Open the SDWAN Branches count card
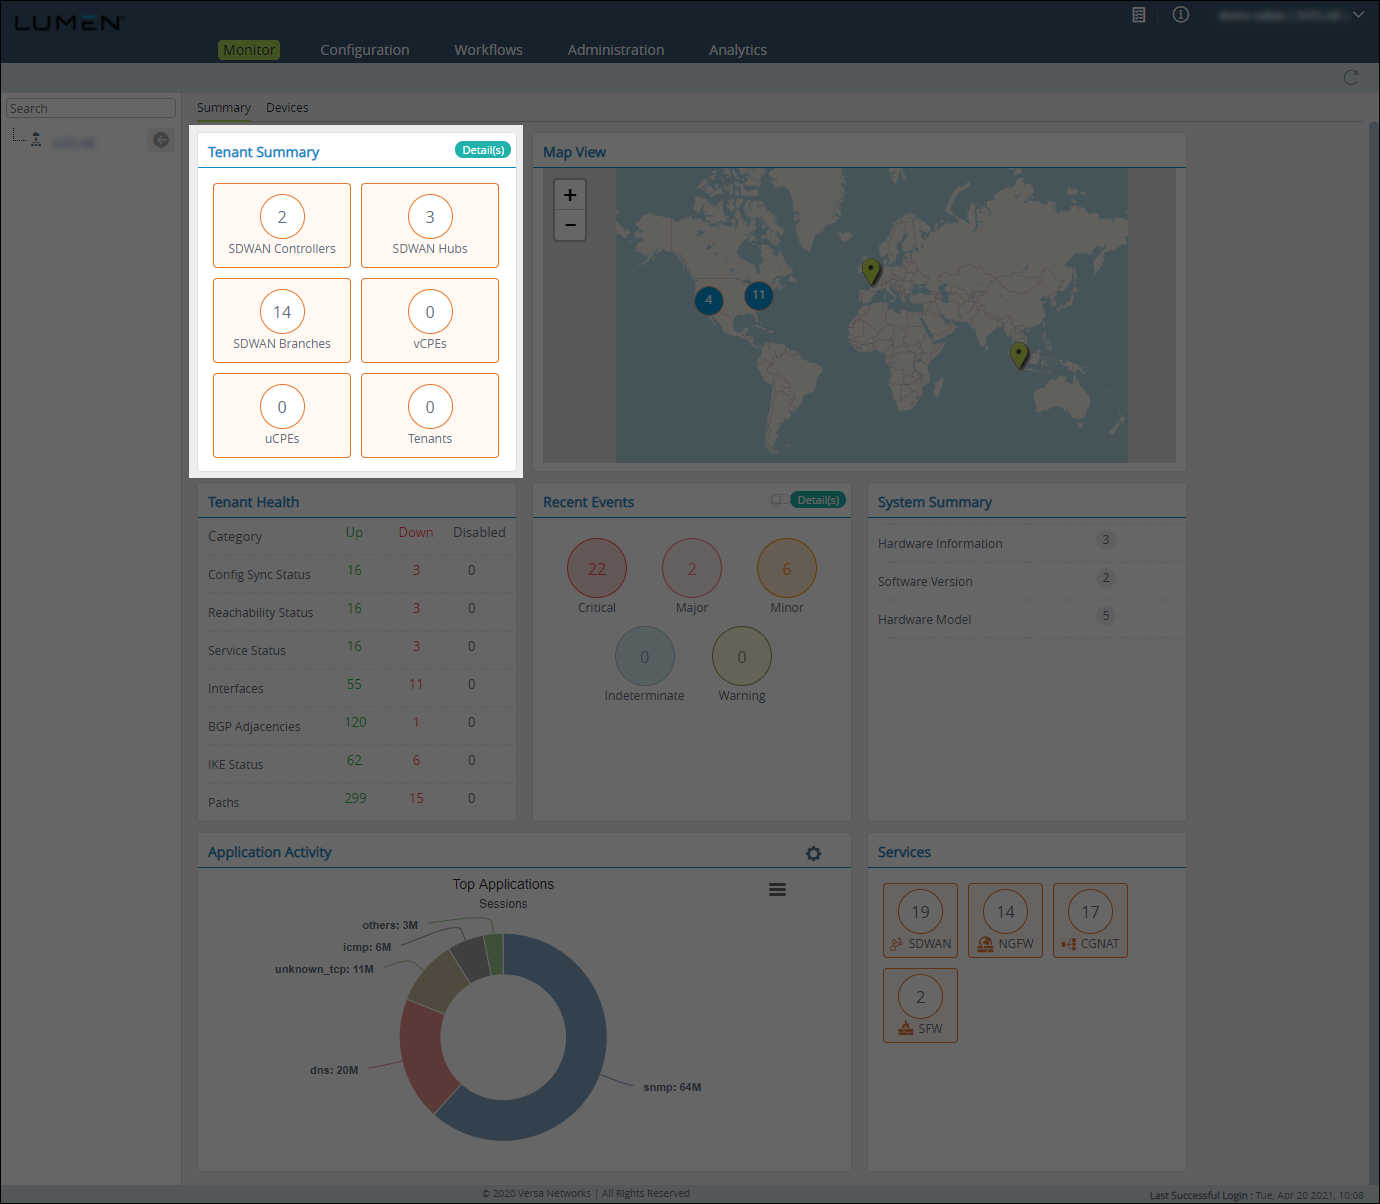This screenshot has height=1204, width=1380. click(x=281, y=320)
